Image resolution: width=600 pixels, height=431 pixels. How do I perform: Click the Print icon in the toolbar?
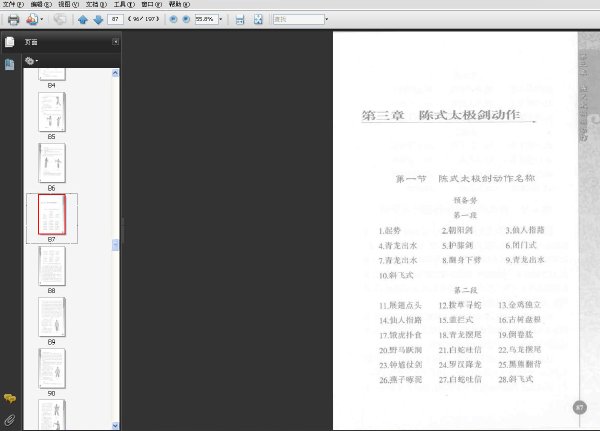point(13,19)
